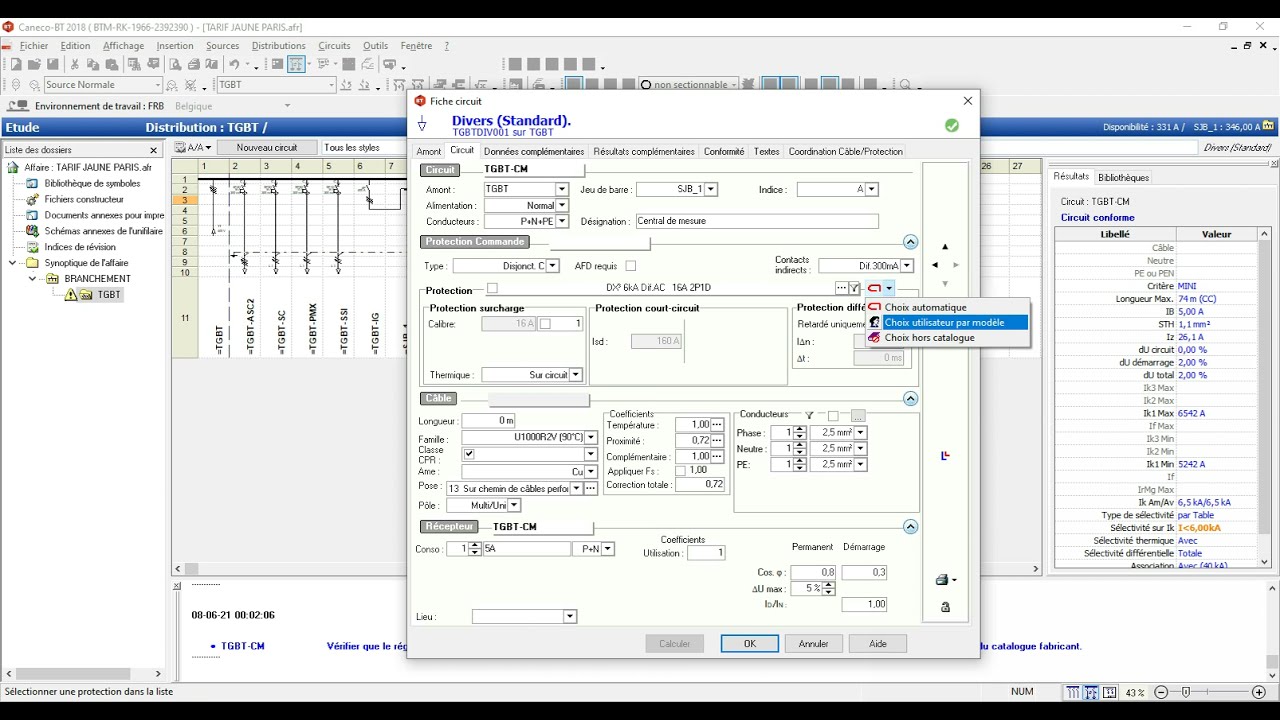Open the Distributions menu
The width and height of the screenshot is (1280, 720).
278,46
